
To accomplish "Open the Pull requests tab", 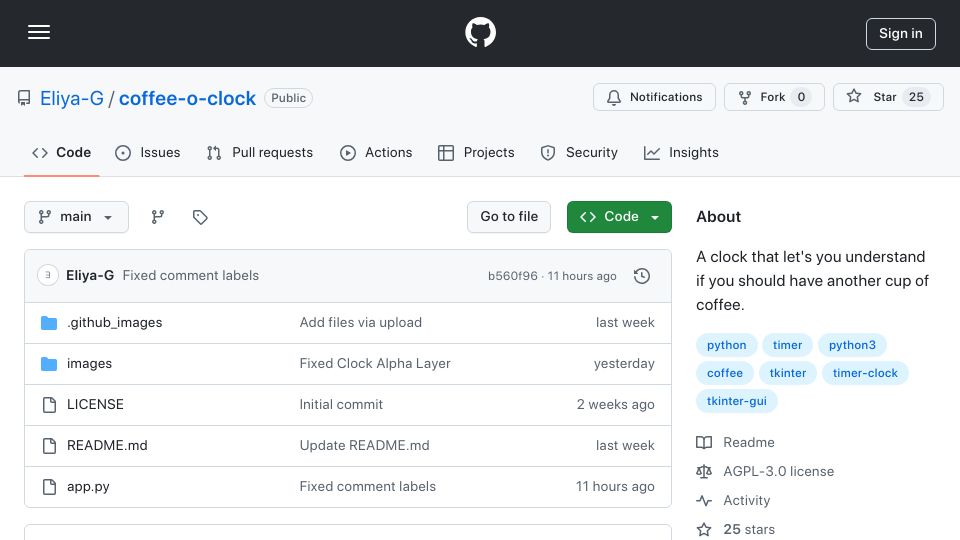I will (260, 152).
